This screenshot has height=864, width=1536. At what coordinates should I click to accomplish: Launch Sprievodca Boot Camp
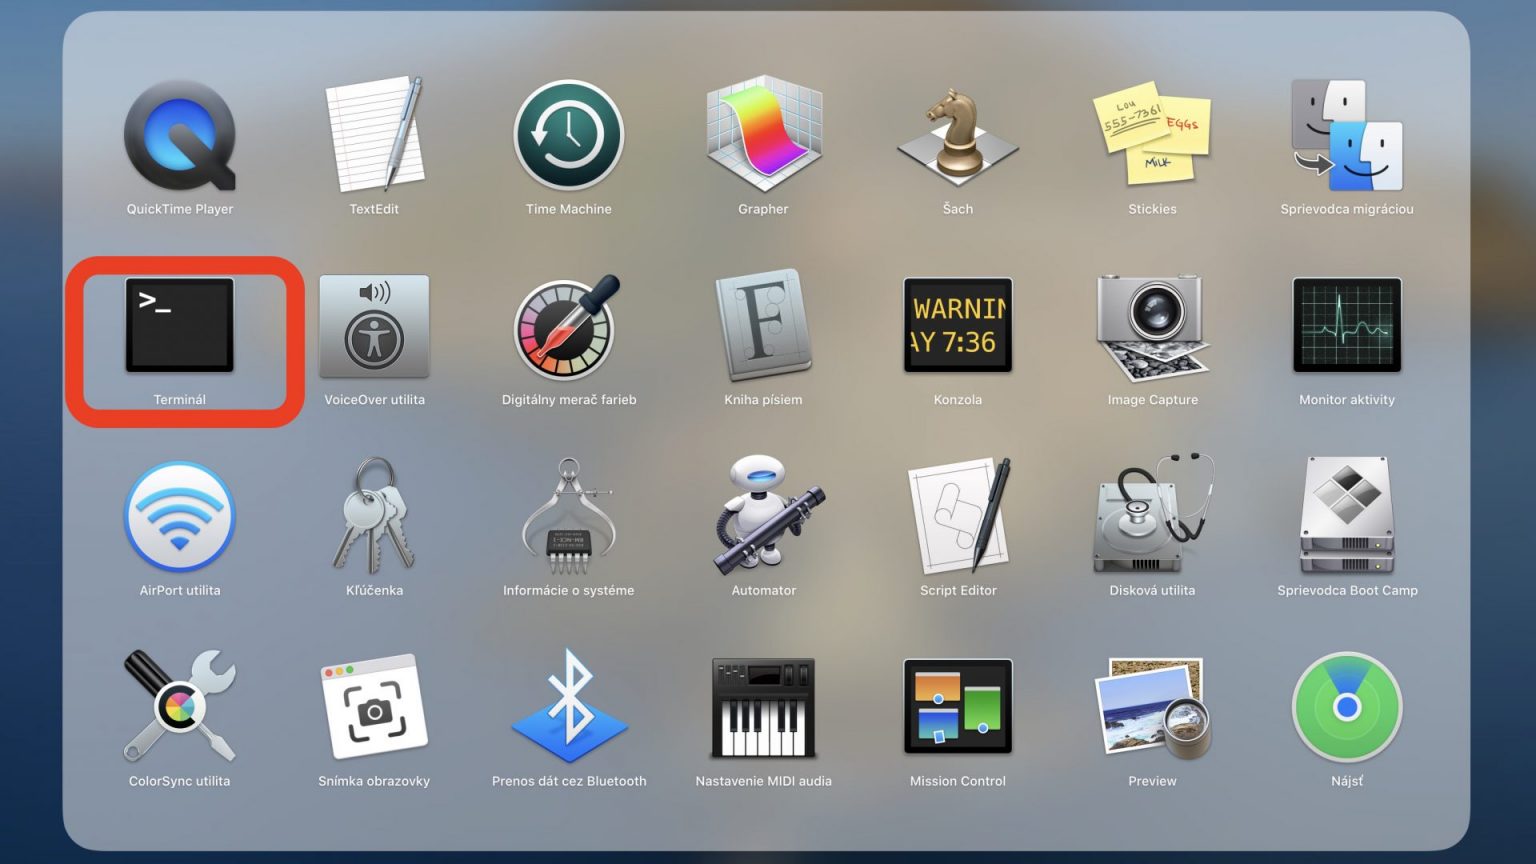[x=1347, y=517]
